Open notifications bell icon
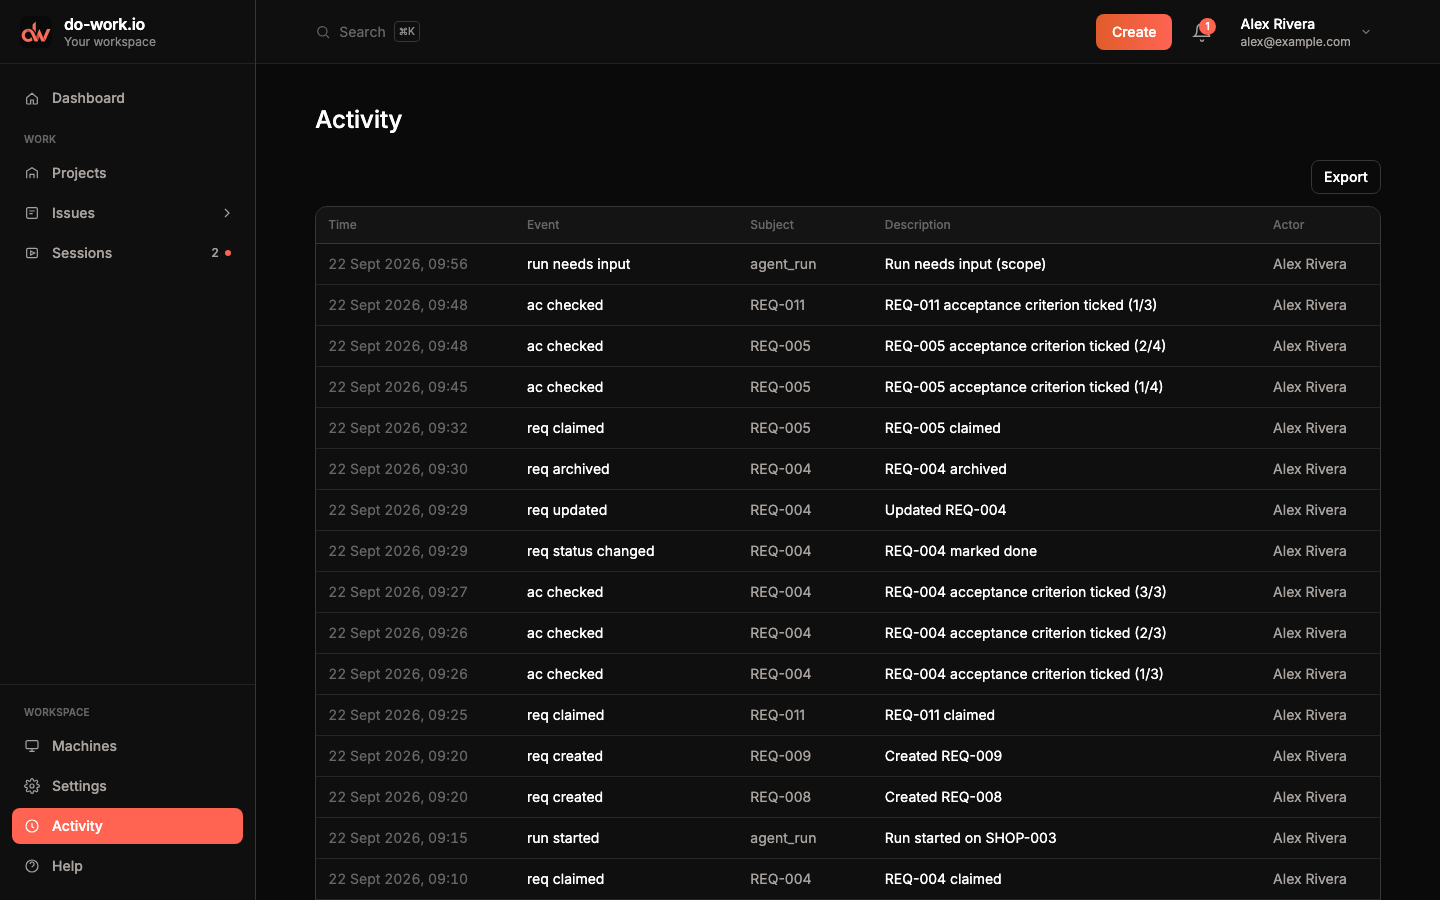Image resolution: width=1440 pixels, height=900 pixels. click(x=1201, y=32)
